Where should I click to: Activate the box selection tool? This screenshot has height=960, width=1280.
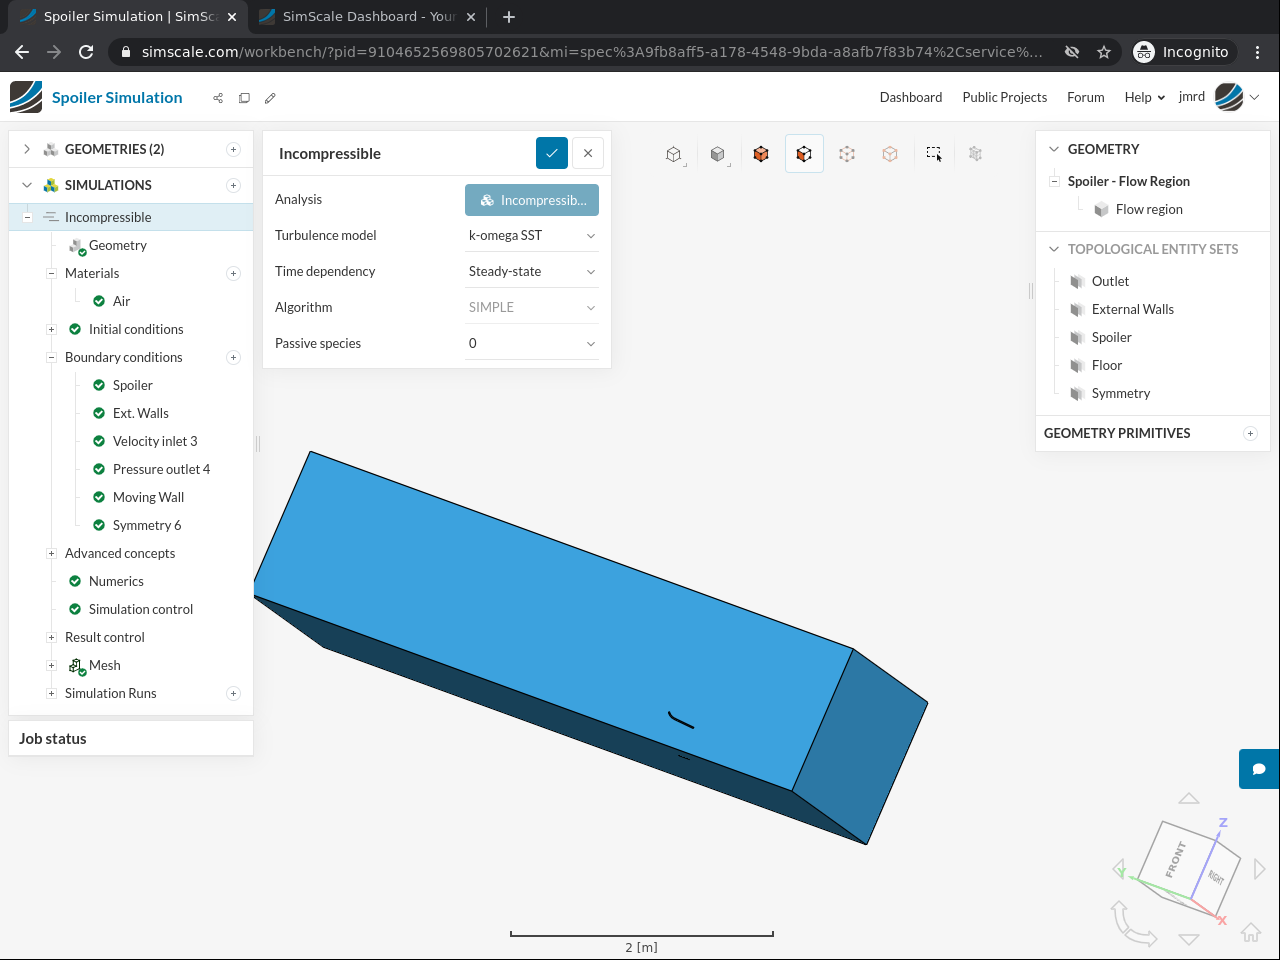click(x=933, y=154)
